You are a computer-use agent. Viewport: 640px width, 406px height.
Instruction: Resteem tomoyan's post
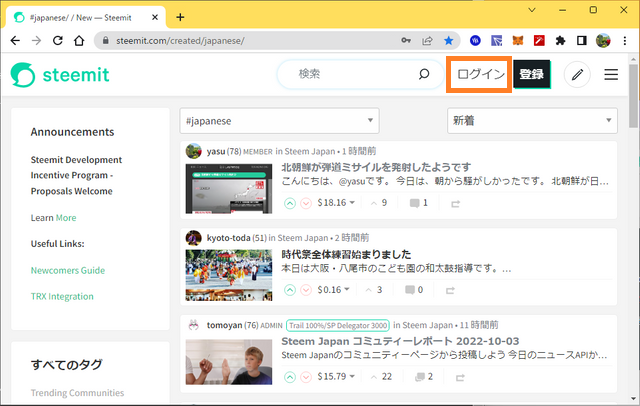coord(460,377)
